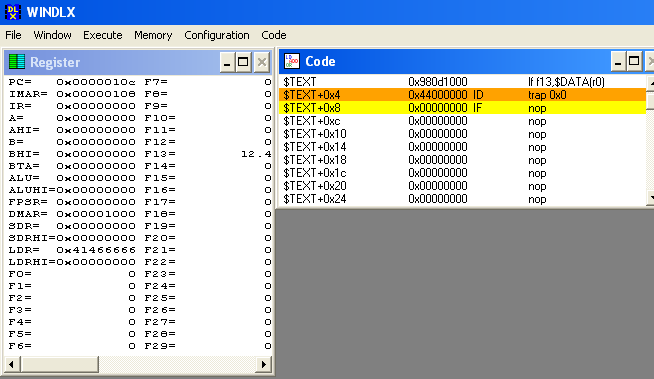This screenshot has width=654, height=379.
Task: Maximize the Register window
Action: tap(243, 62)
